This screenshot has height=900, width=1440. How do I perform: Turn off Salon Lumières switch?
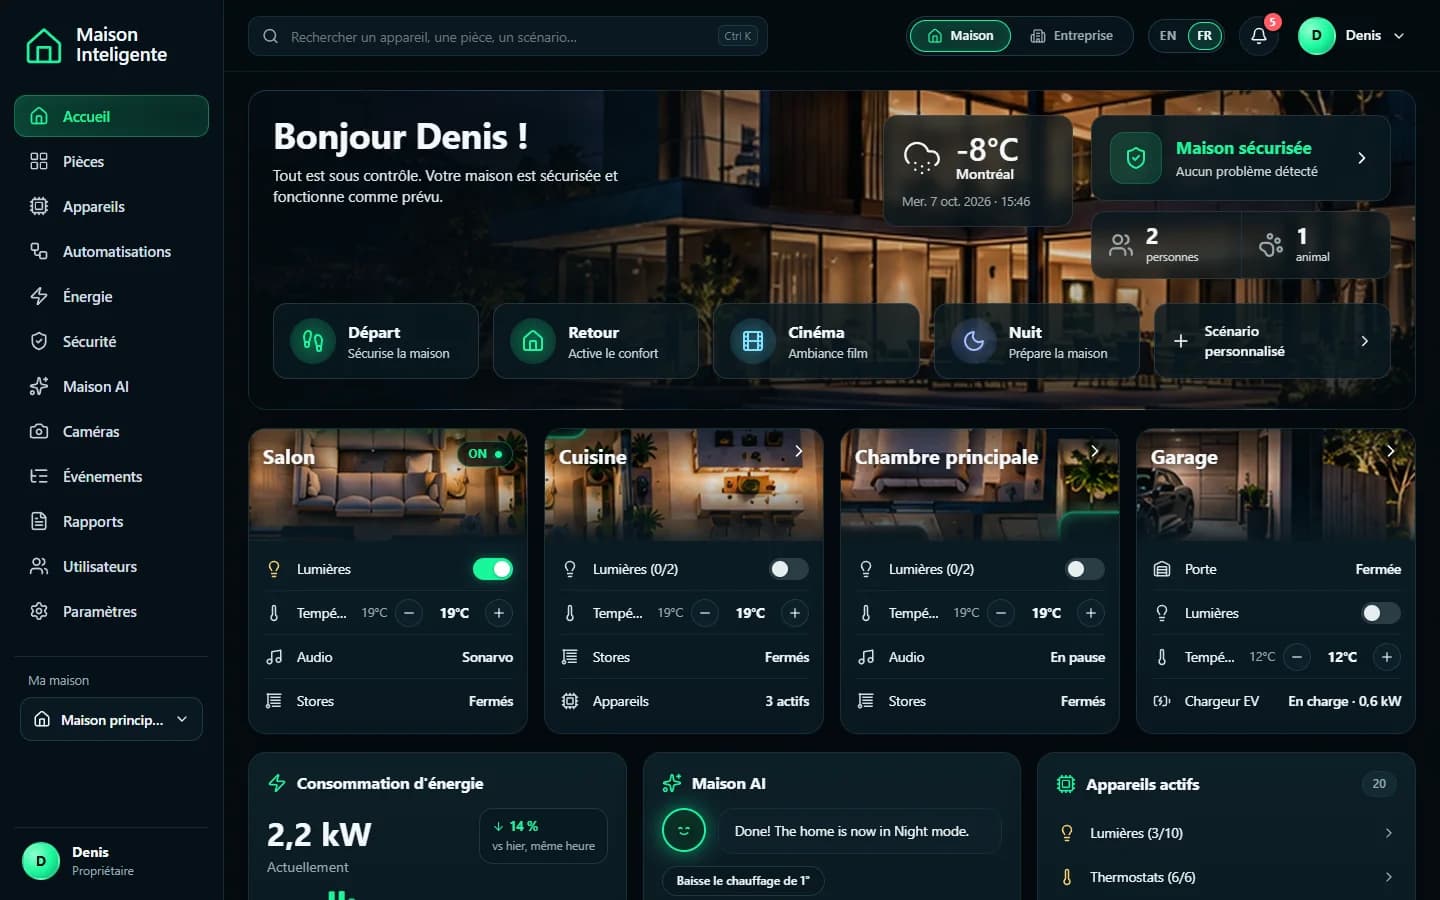click(493, 569)
